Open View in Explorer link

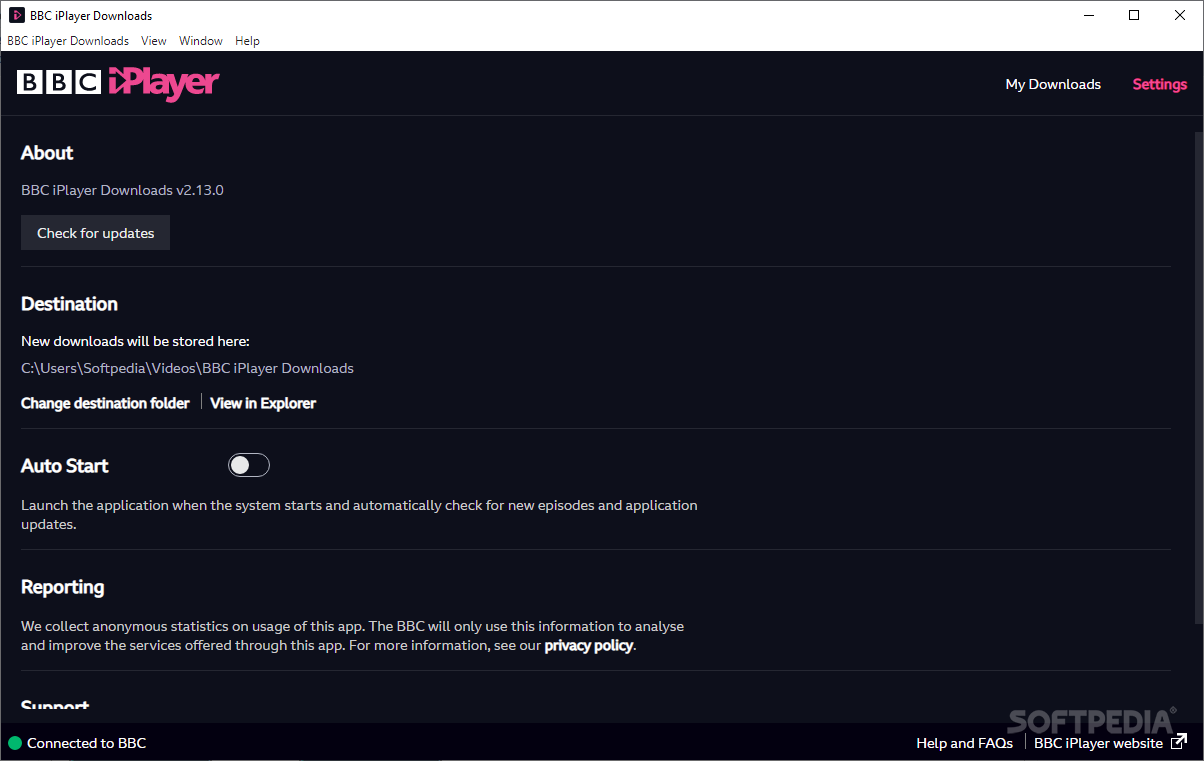pos(263,403)
